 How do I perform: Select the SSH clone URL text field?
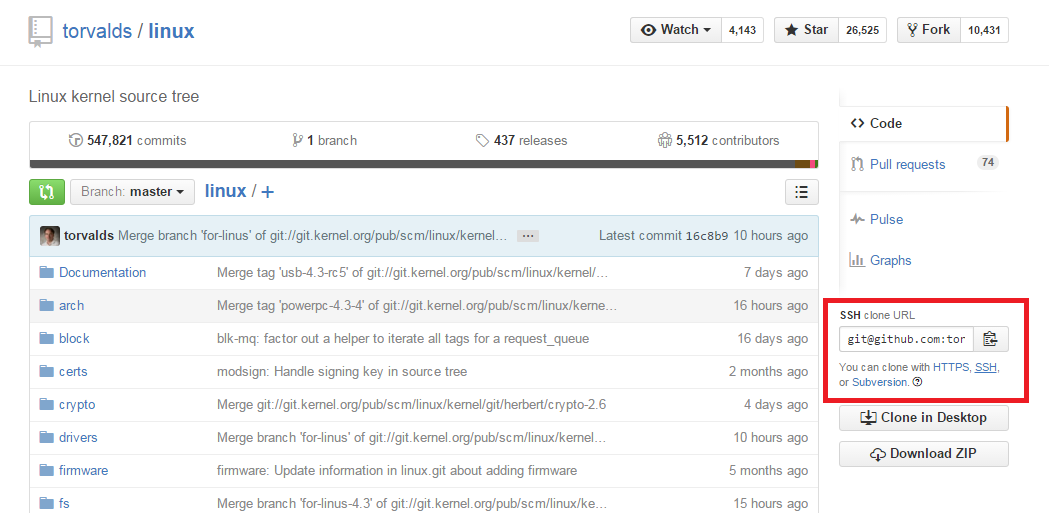coord(907,339)
